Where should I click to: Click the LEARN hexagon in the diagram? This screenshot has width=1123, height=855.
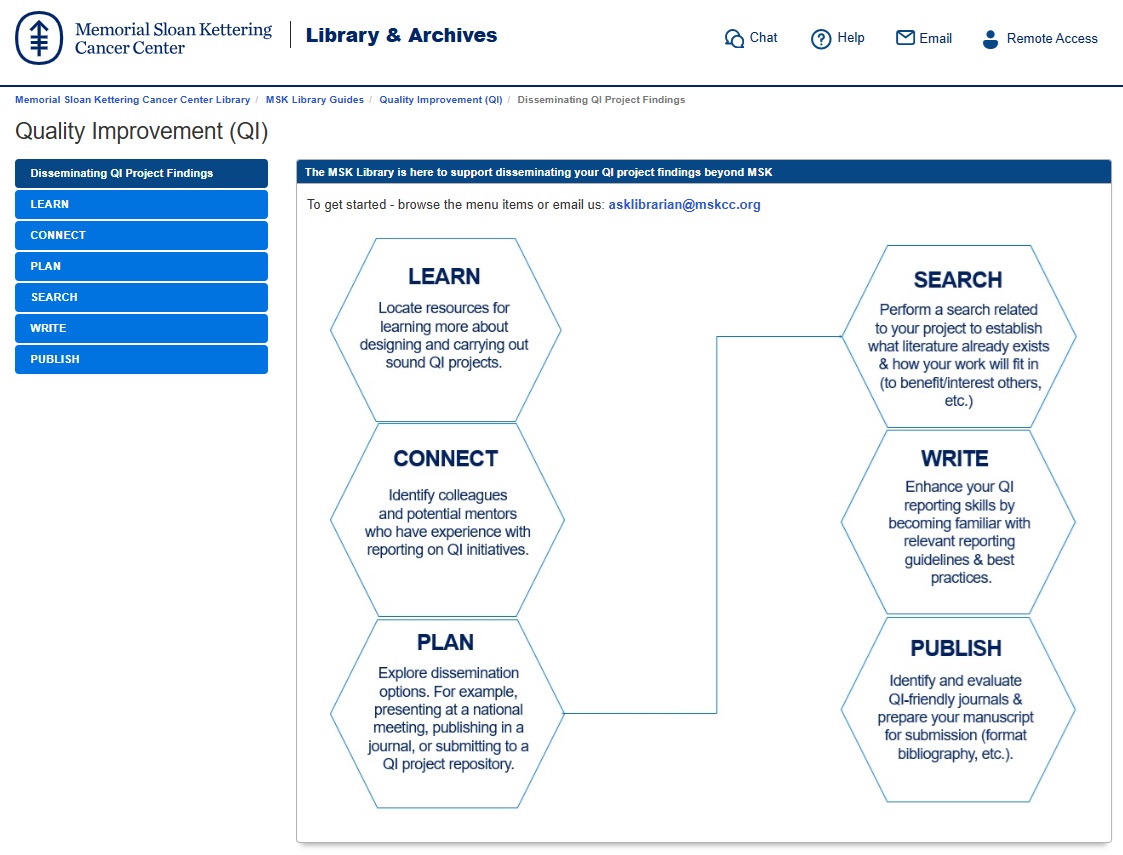(x=445, y=330)
